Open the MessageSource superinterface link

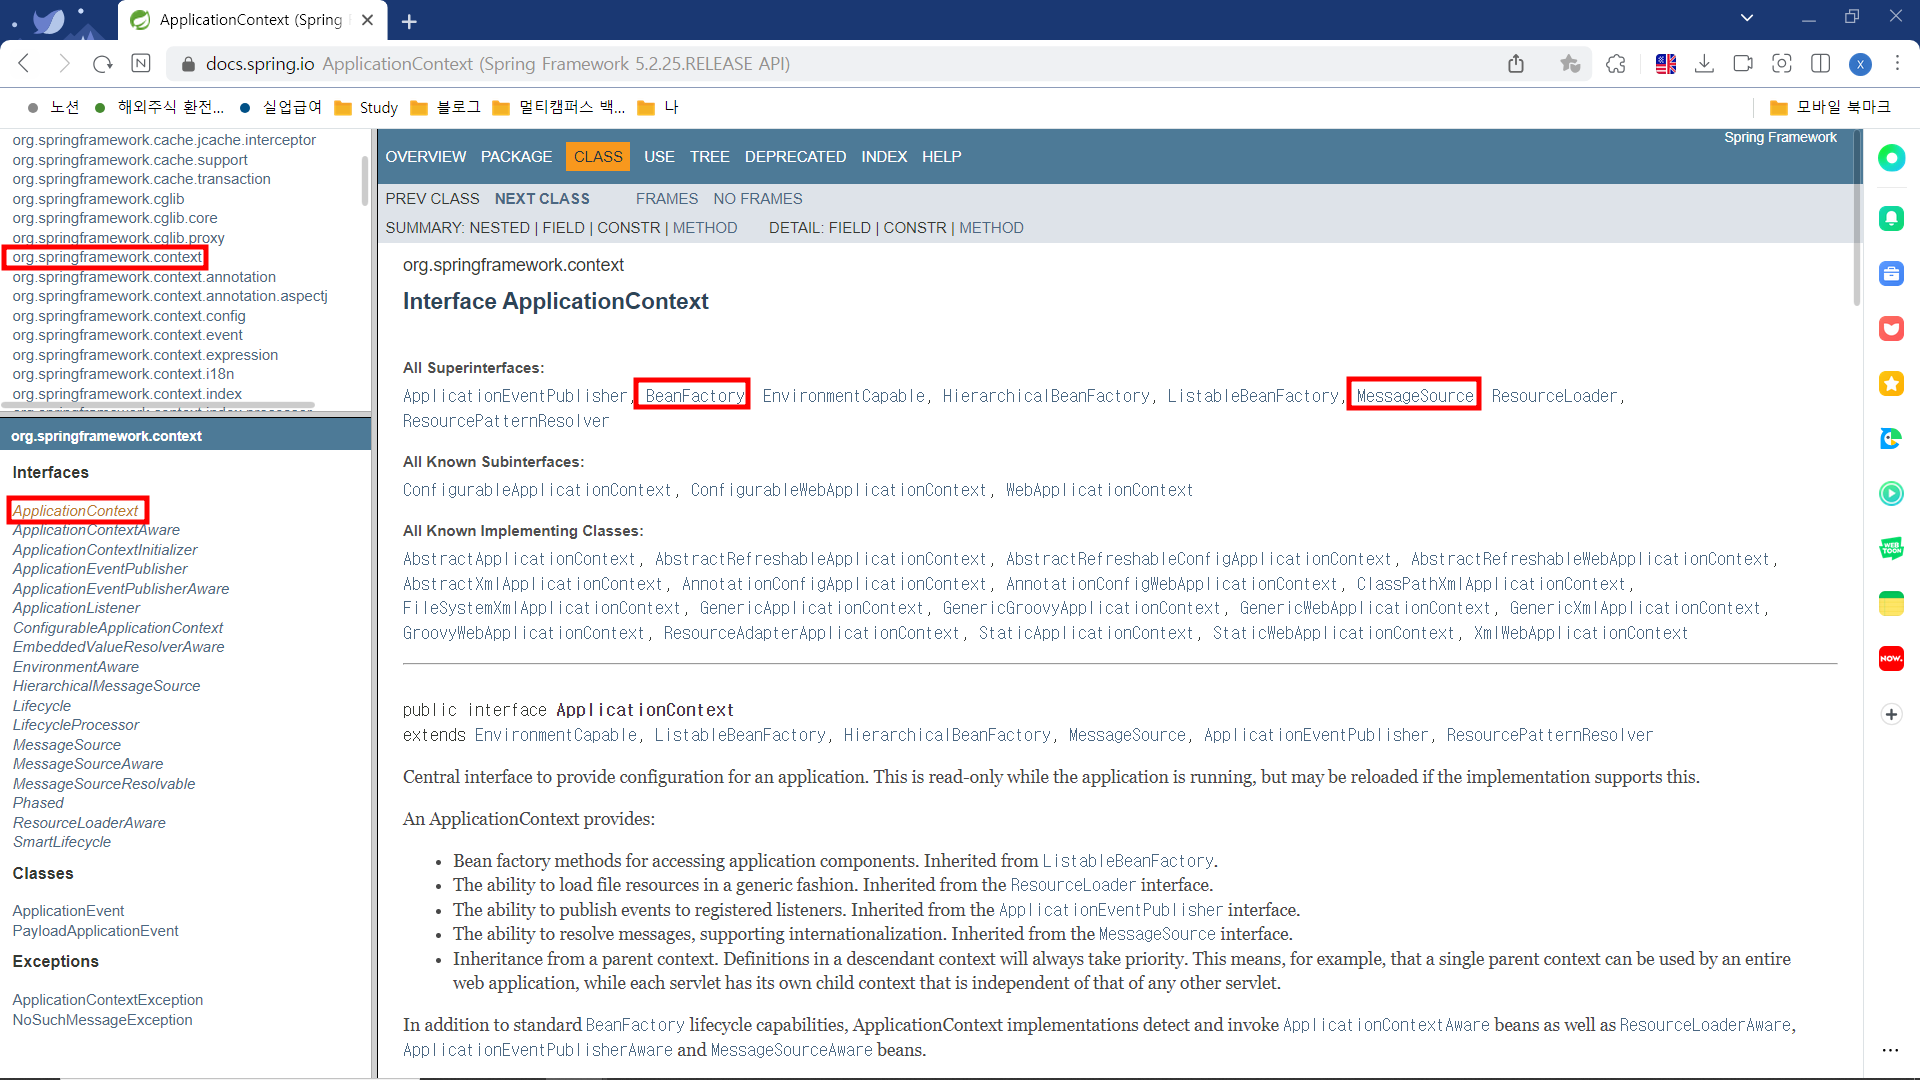point(1415,396)
